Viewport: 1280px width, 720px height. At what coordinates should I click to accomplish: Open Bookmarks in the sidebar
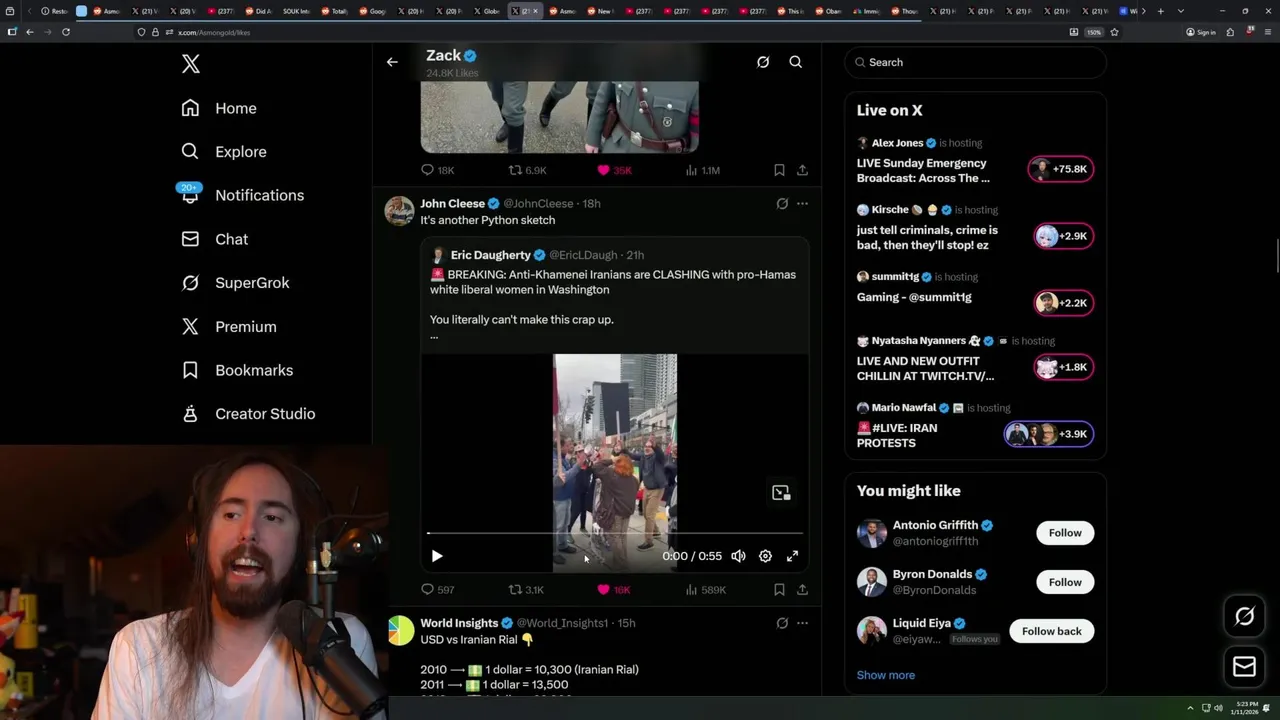point(237,370)
